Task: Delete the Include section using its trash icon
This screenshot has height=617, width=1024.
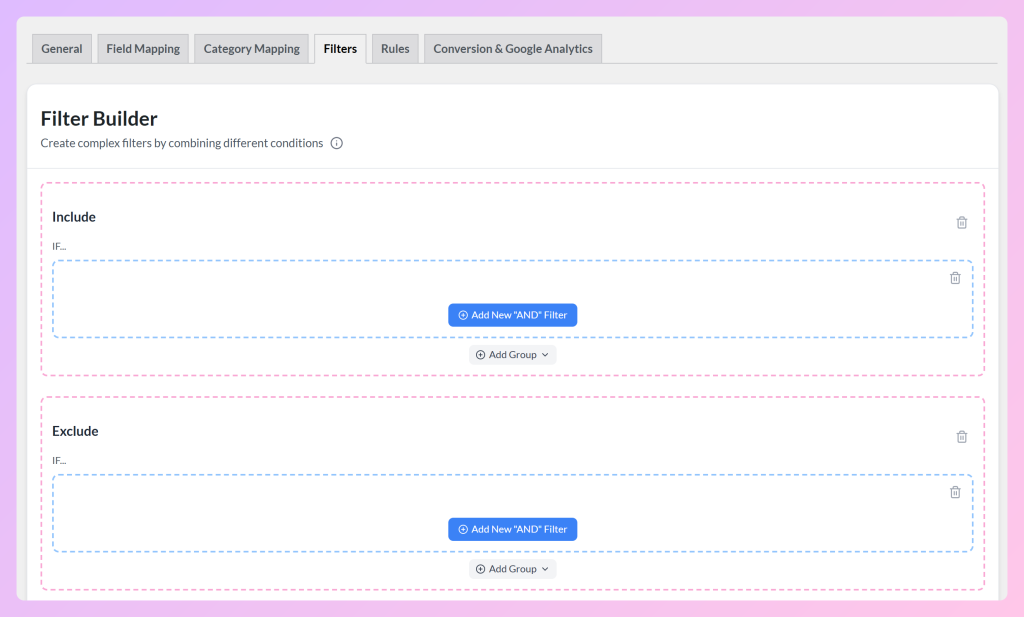Action: [961, 223]
